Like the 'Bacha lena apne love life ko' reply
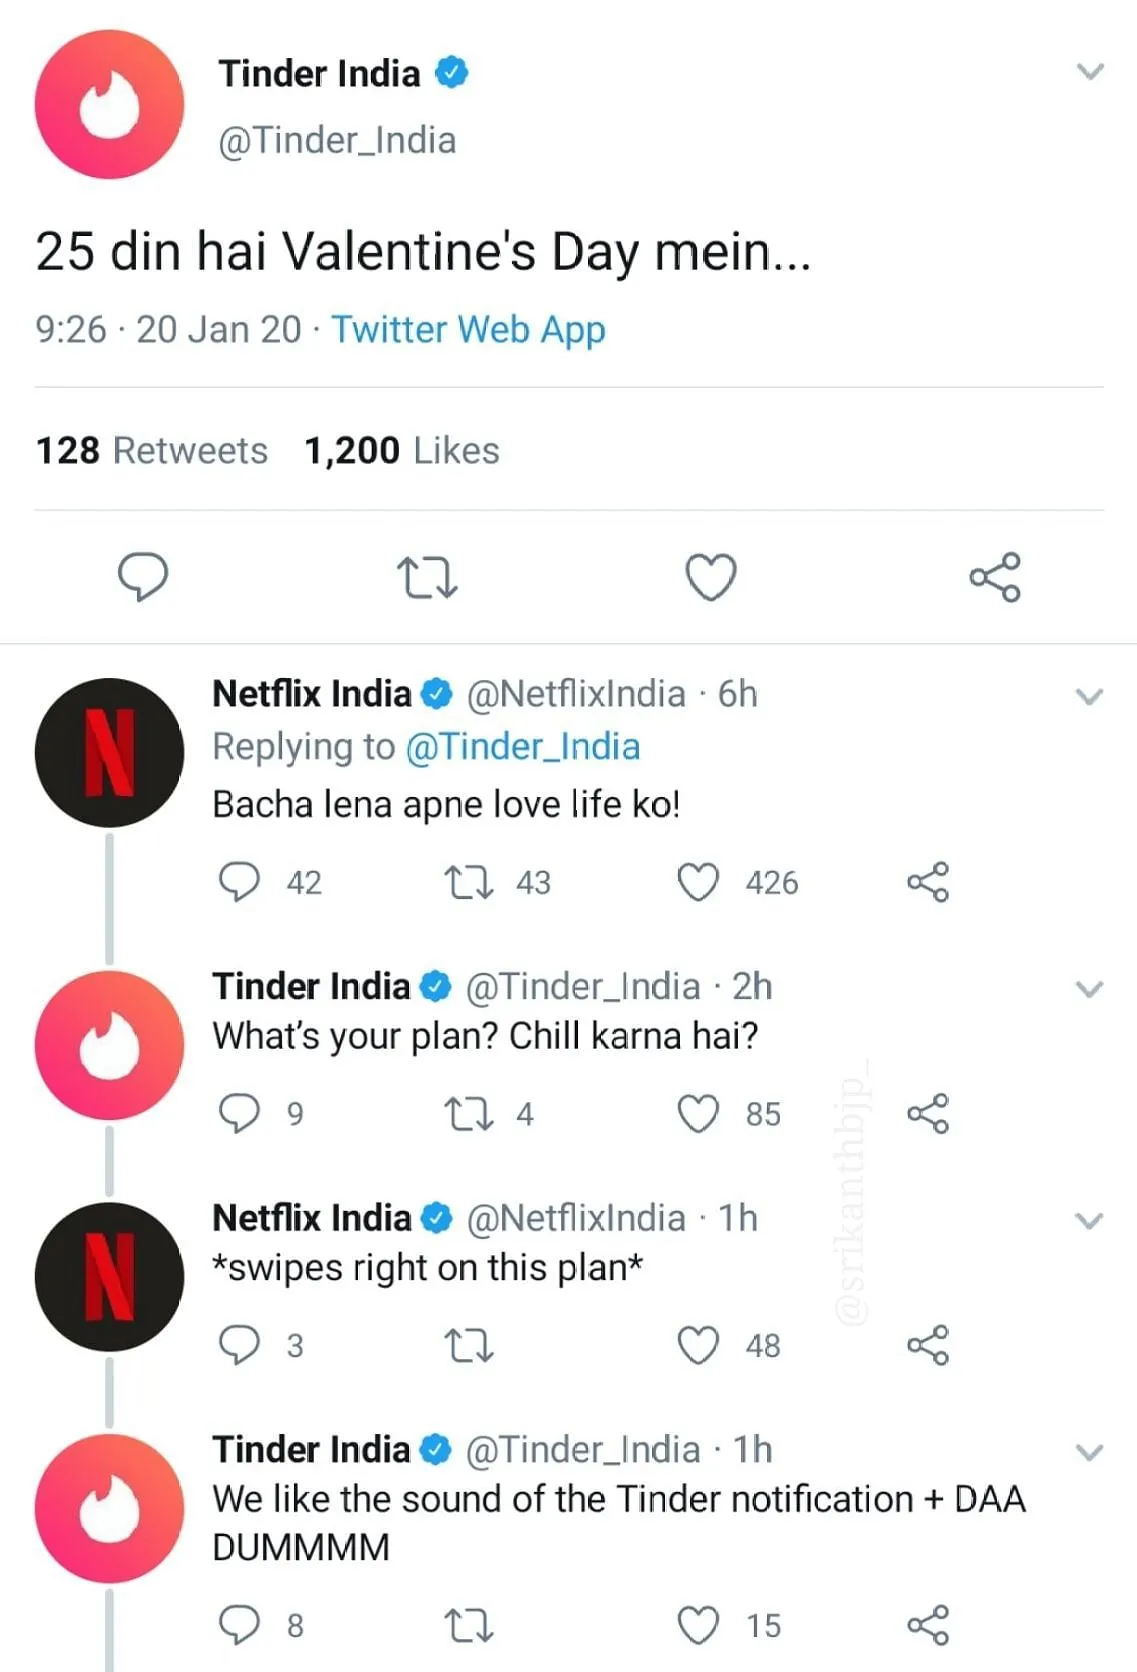The image size is (1137, 1672). [698, 882]
